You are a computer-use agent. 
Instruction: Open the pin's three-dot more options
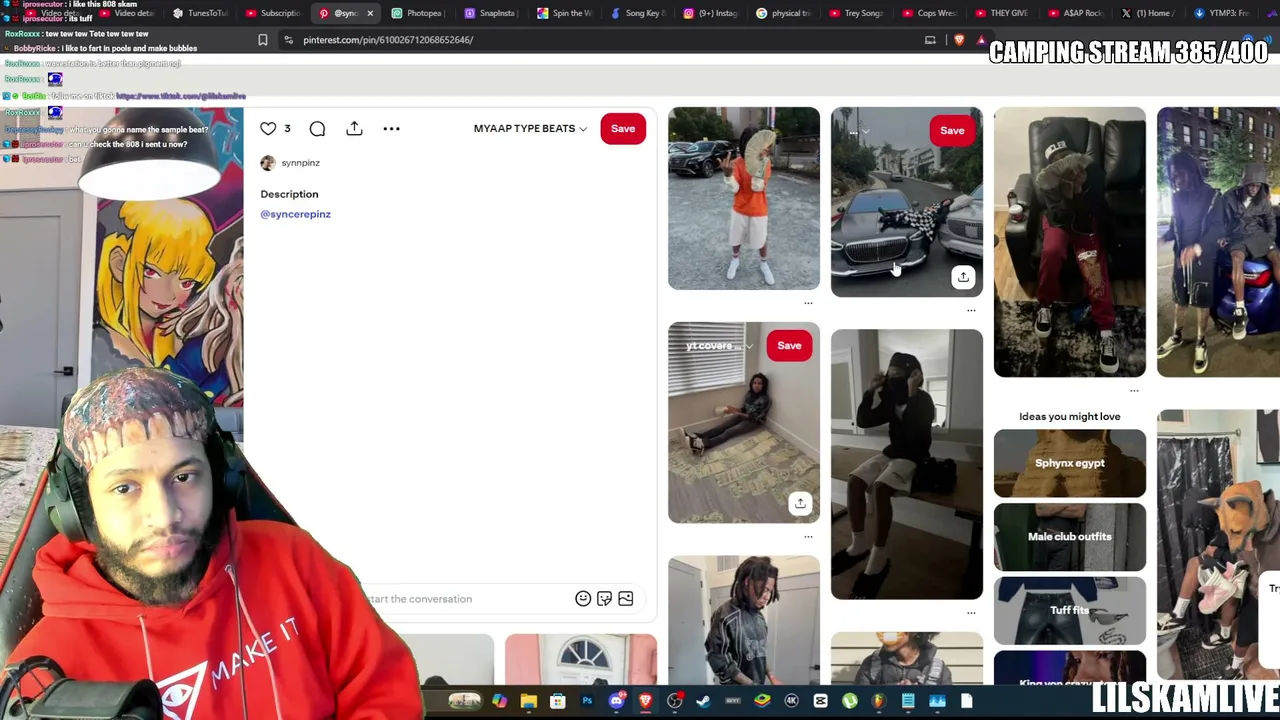tap(391, 128)
